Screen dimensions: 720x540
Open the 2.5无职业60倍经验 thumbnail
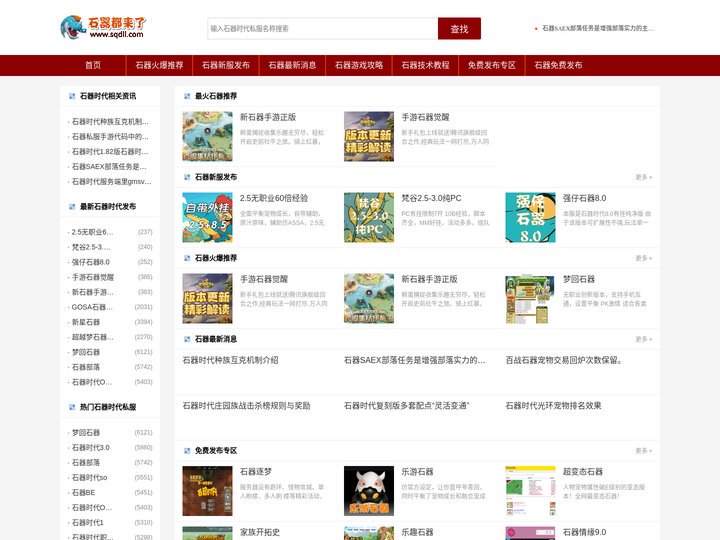207,217
